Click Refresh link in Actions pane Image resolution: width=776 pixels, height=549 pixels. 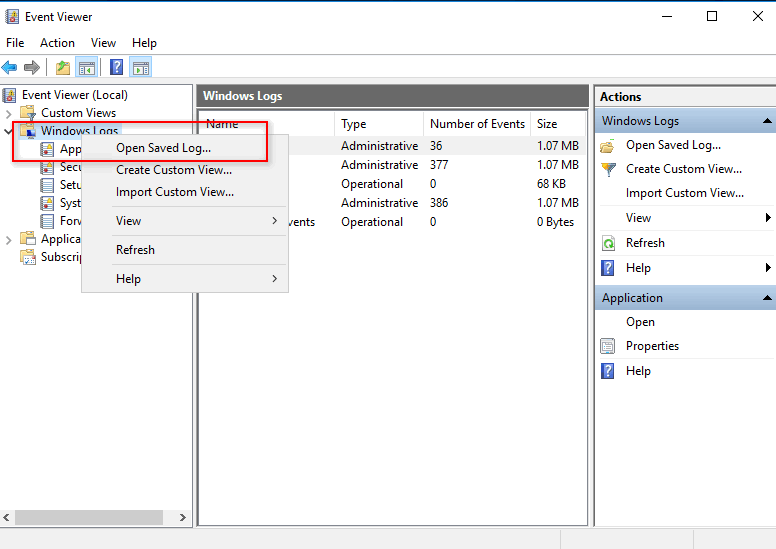(x=645, y=243)
